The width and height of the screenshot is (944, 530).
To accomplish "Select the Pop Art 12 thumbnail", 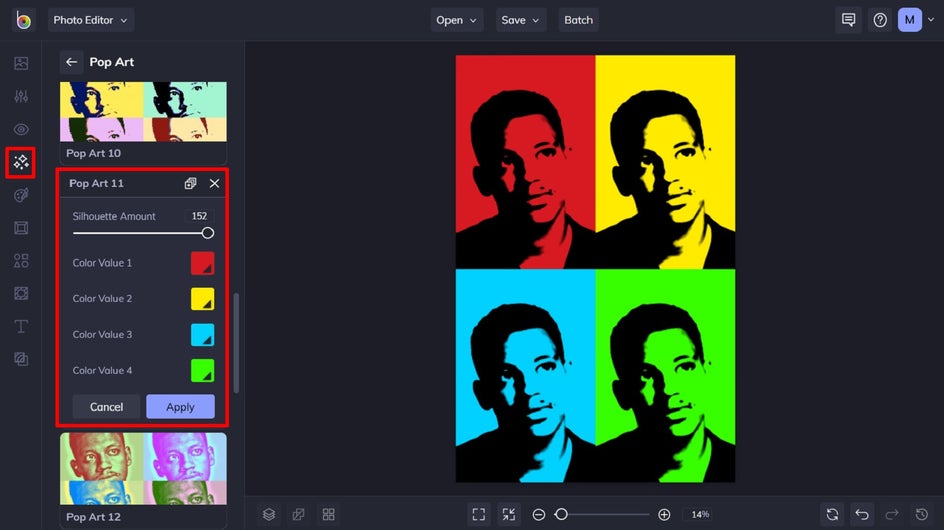I will pyautogui.click(x=143, y=469).
